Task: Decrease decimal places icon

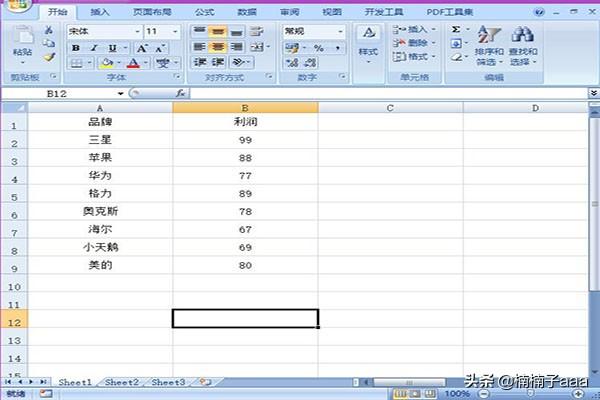Action: pyautogui.click(x=310, y=62)
